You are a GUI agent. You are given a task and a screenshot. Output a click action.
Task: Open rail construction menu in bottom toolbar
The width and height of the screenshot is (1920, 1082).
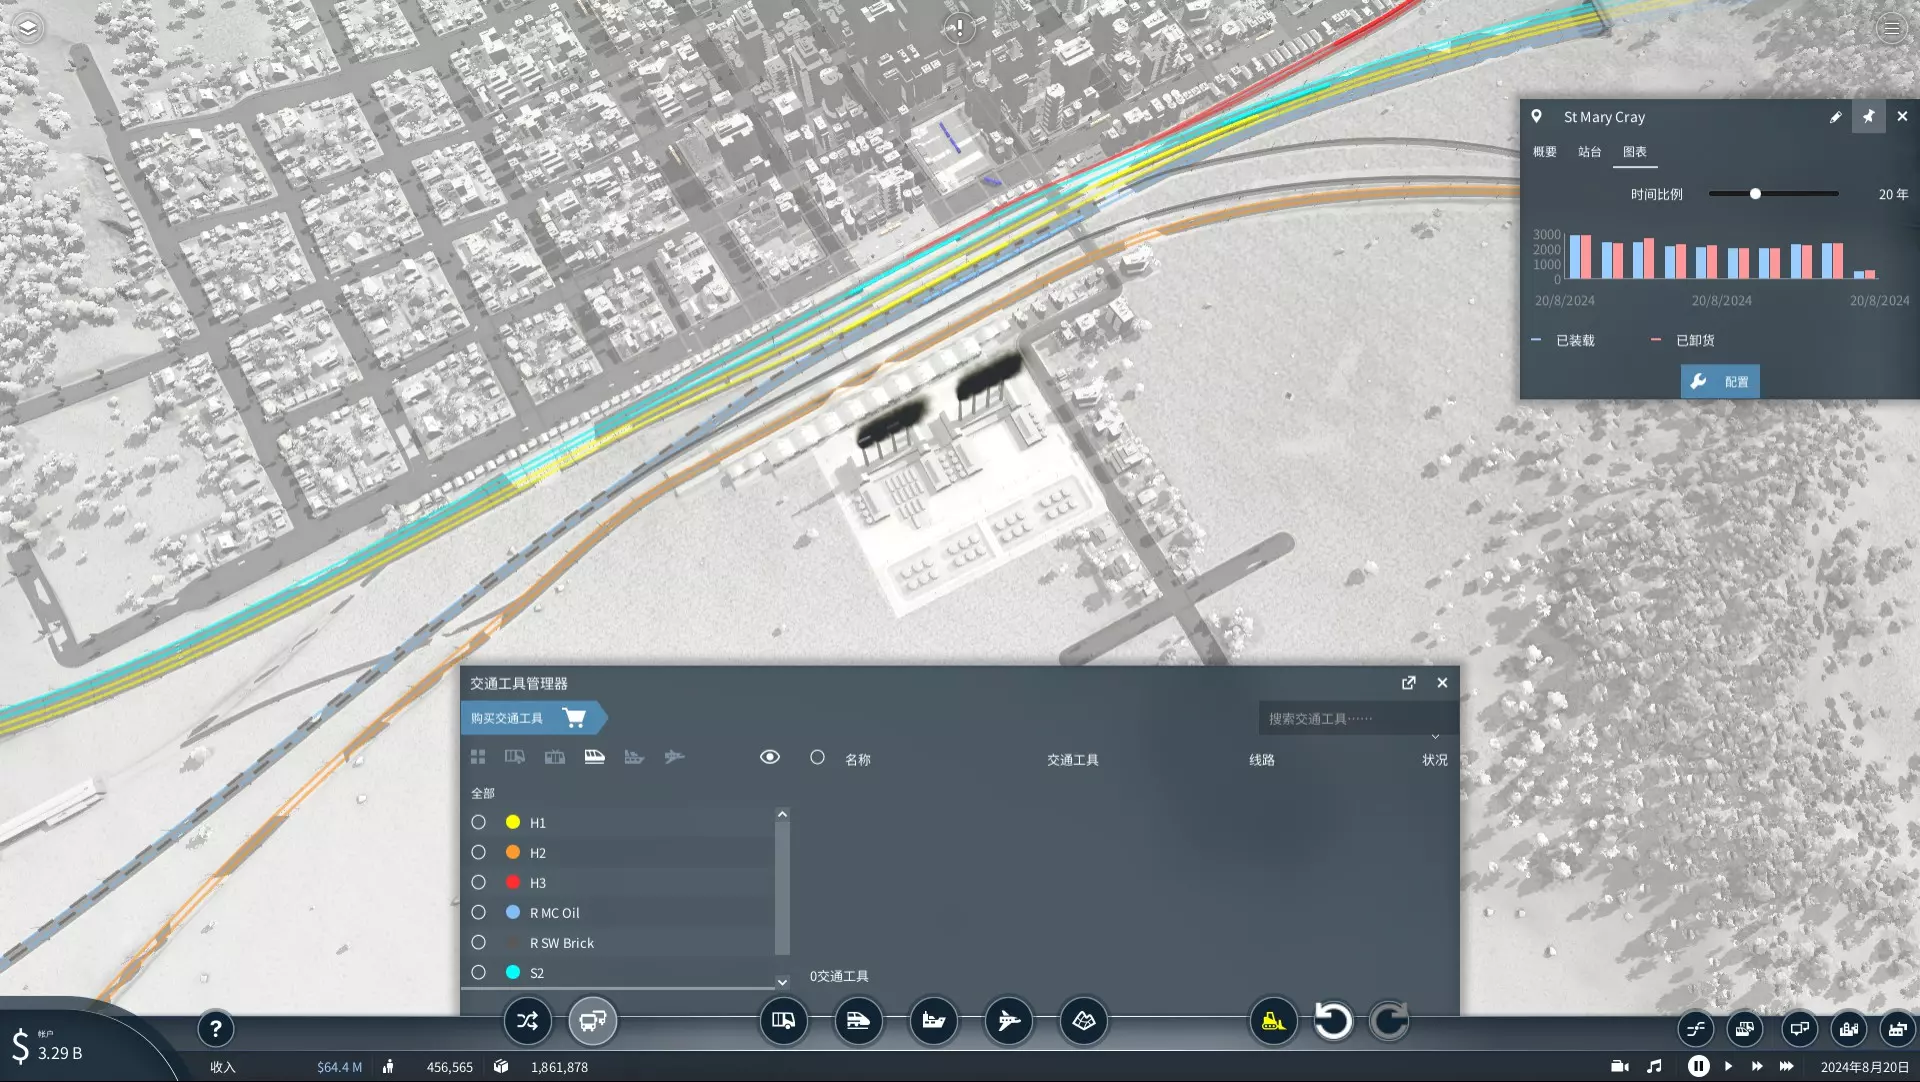pyautogui.click(x=858, y=1021)
